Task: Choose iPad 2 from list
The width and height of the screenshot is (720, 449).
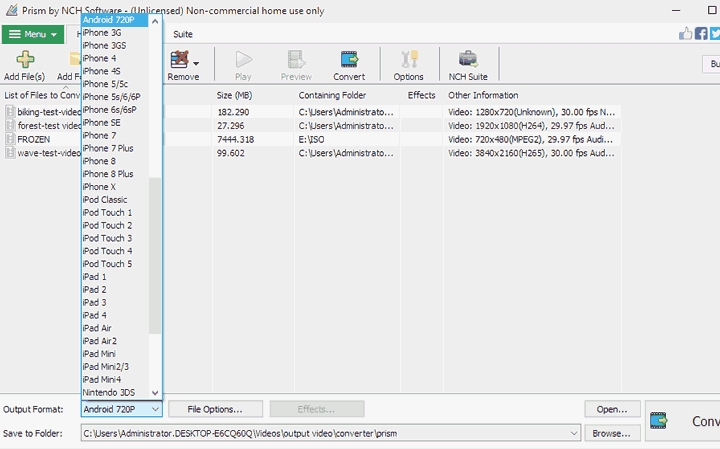Action: tap(115, 290)
